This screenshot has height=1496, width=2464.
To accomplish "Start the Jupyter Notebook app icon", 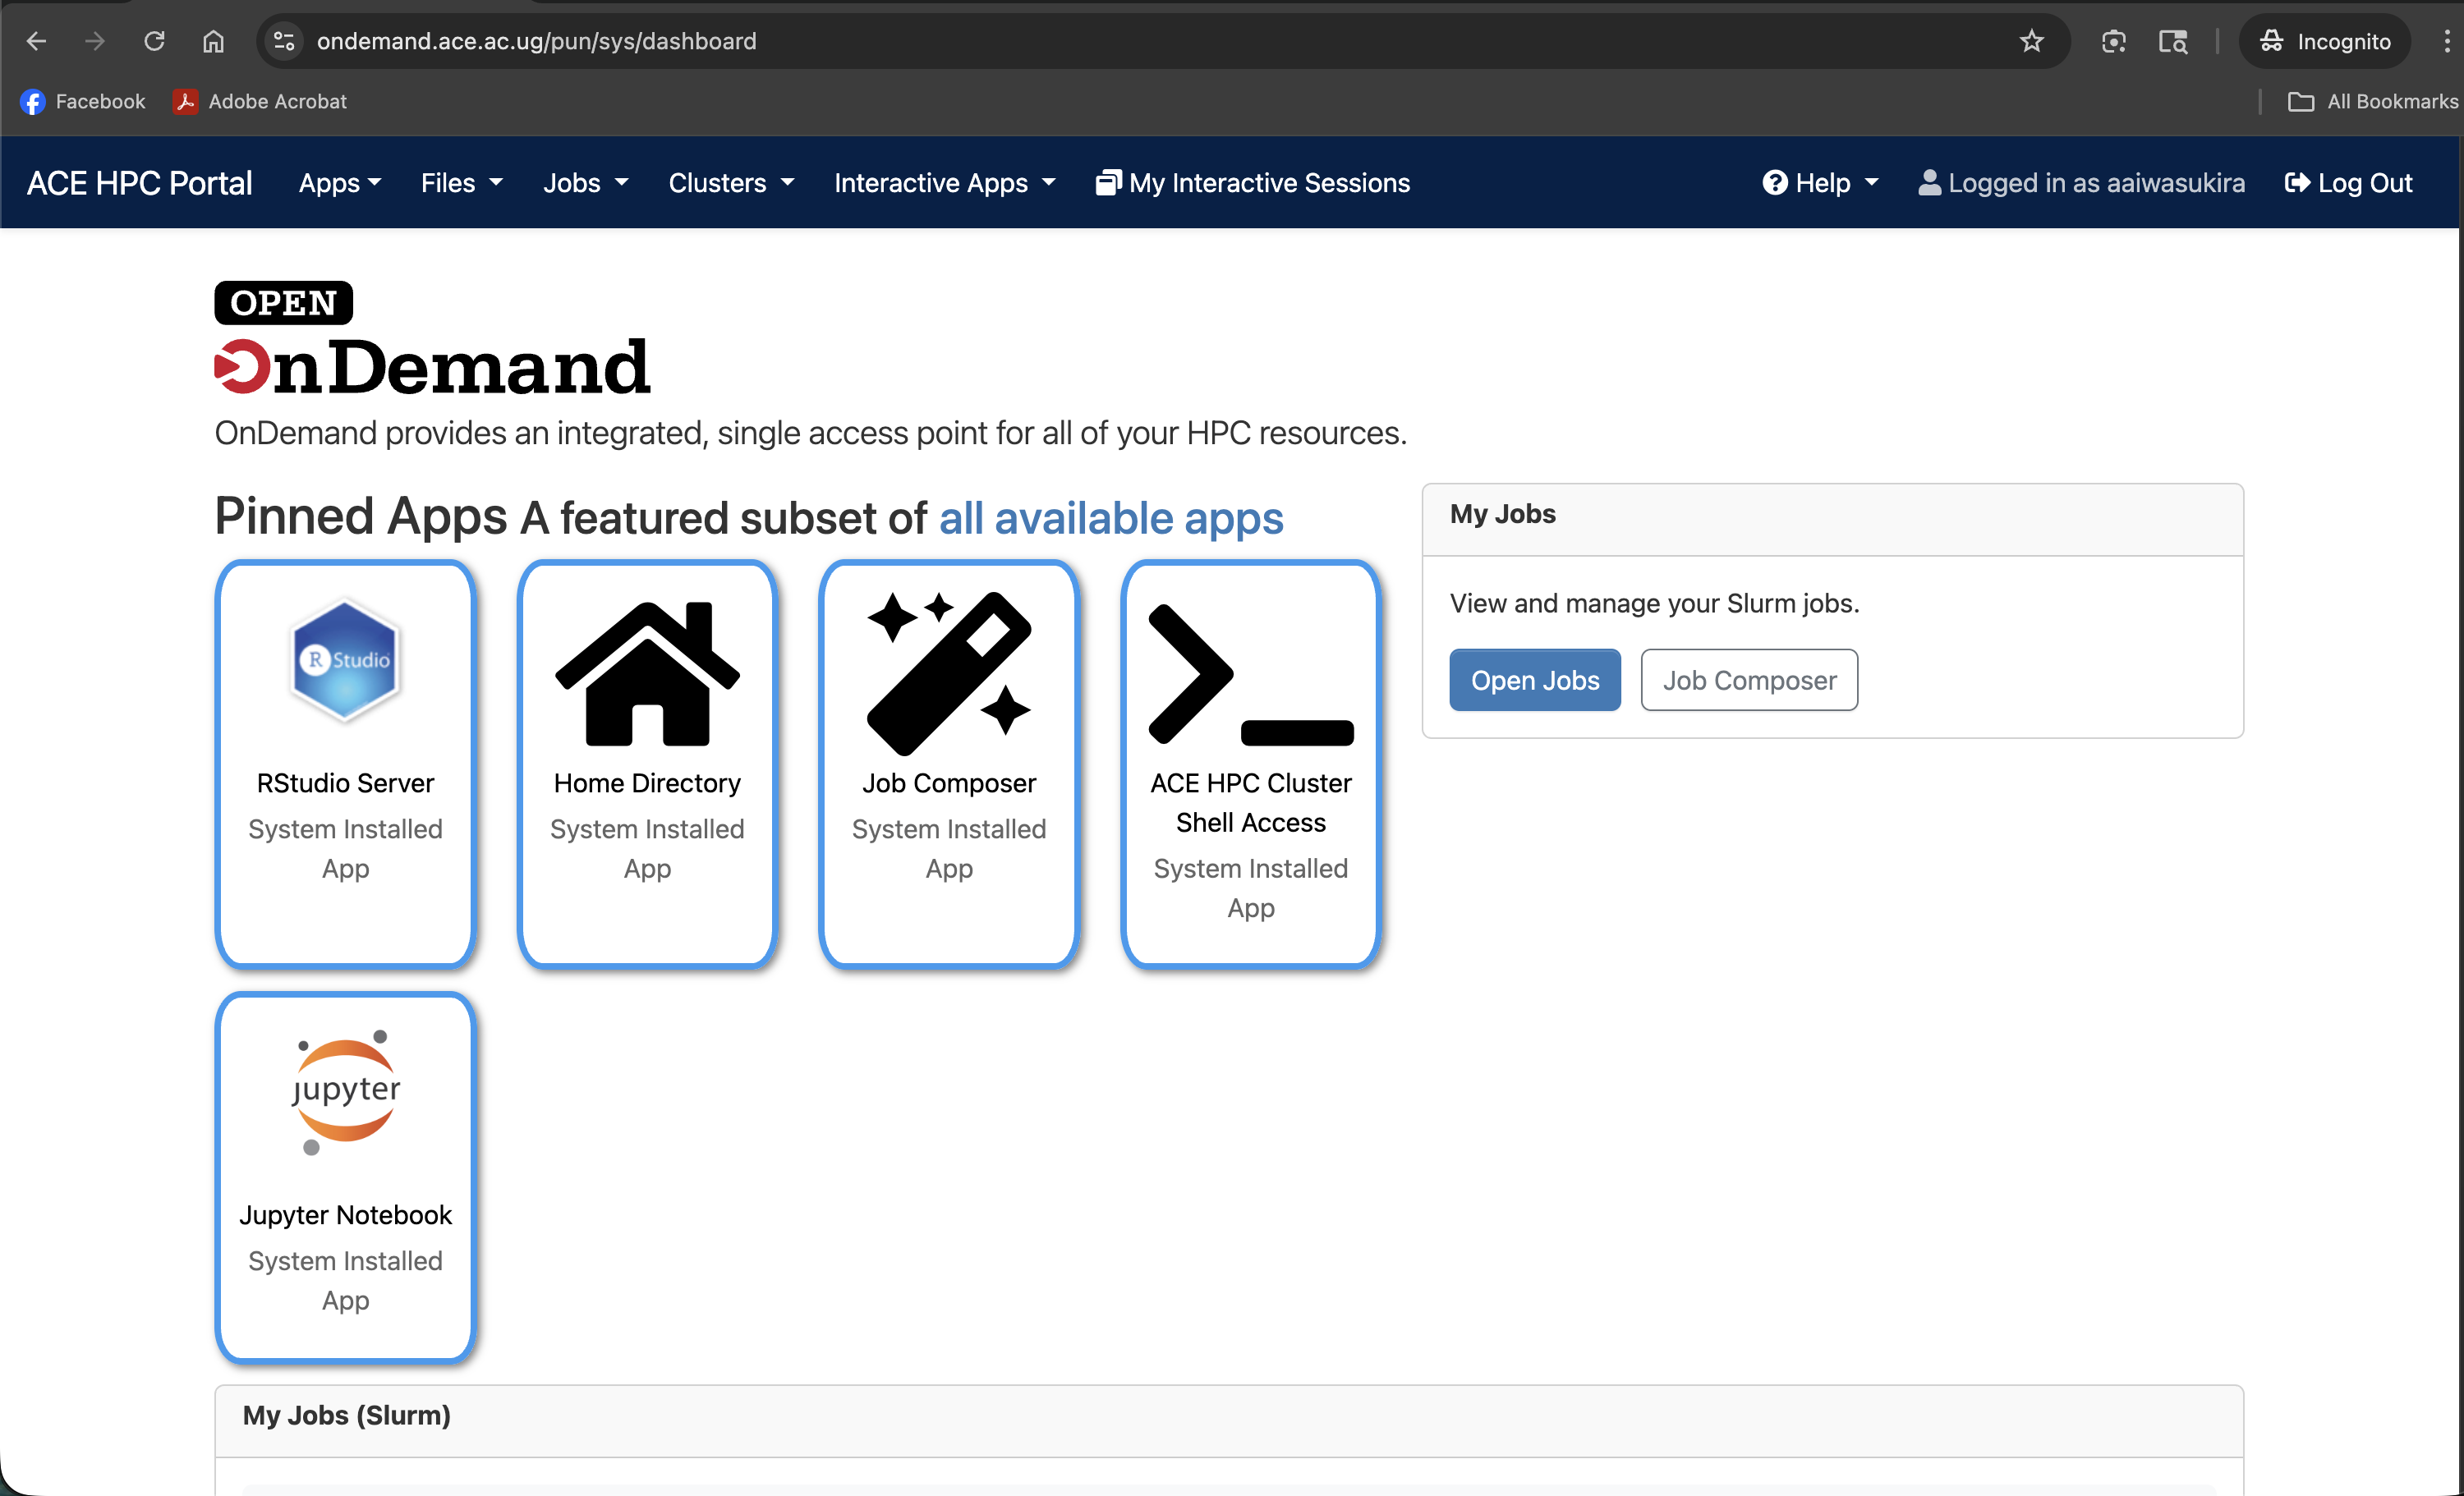I will (345, 1093).
